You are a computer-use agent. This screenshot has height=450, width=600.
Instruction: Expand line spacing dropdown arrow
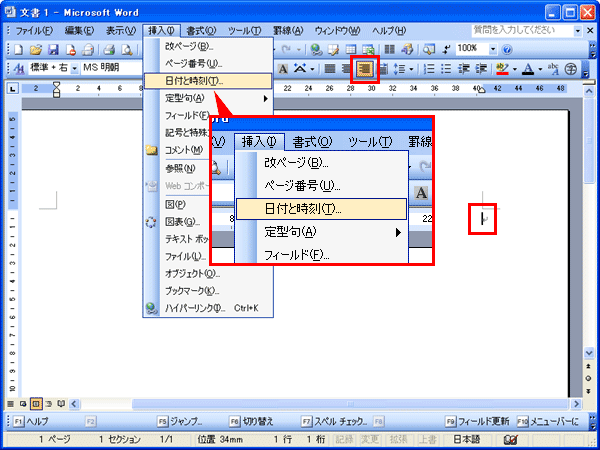411,69
